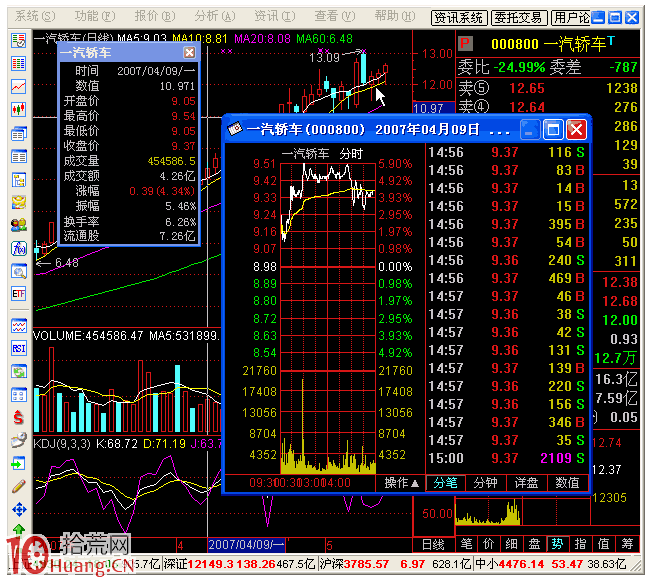
Task: Open the 分析(A) menu
Action: click(x=214, y=16)
